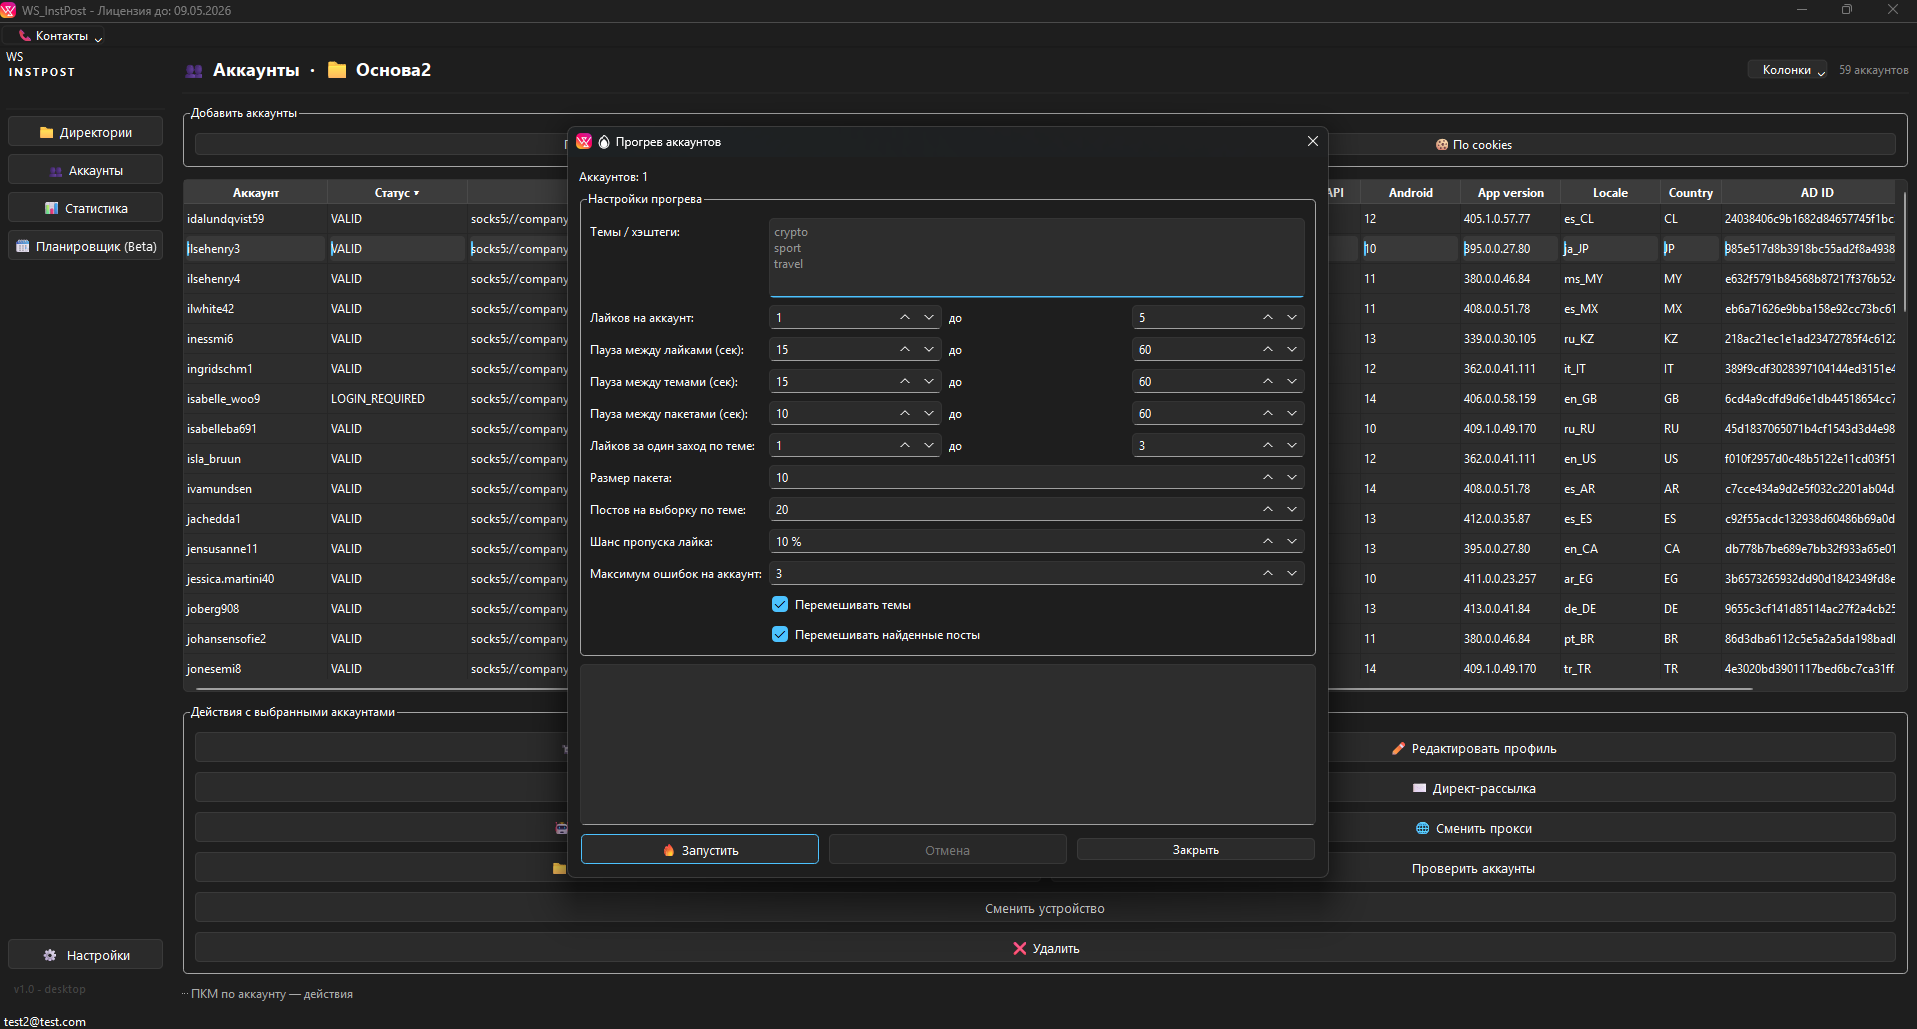This screenshot has height=1029, width=1917.
Task: Open Статистика chart icon in sidebar
Action: [x=52, y=209]
